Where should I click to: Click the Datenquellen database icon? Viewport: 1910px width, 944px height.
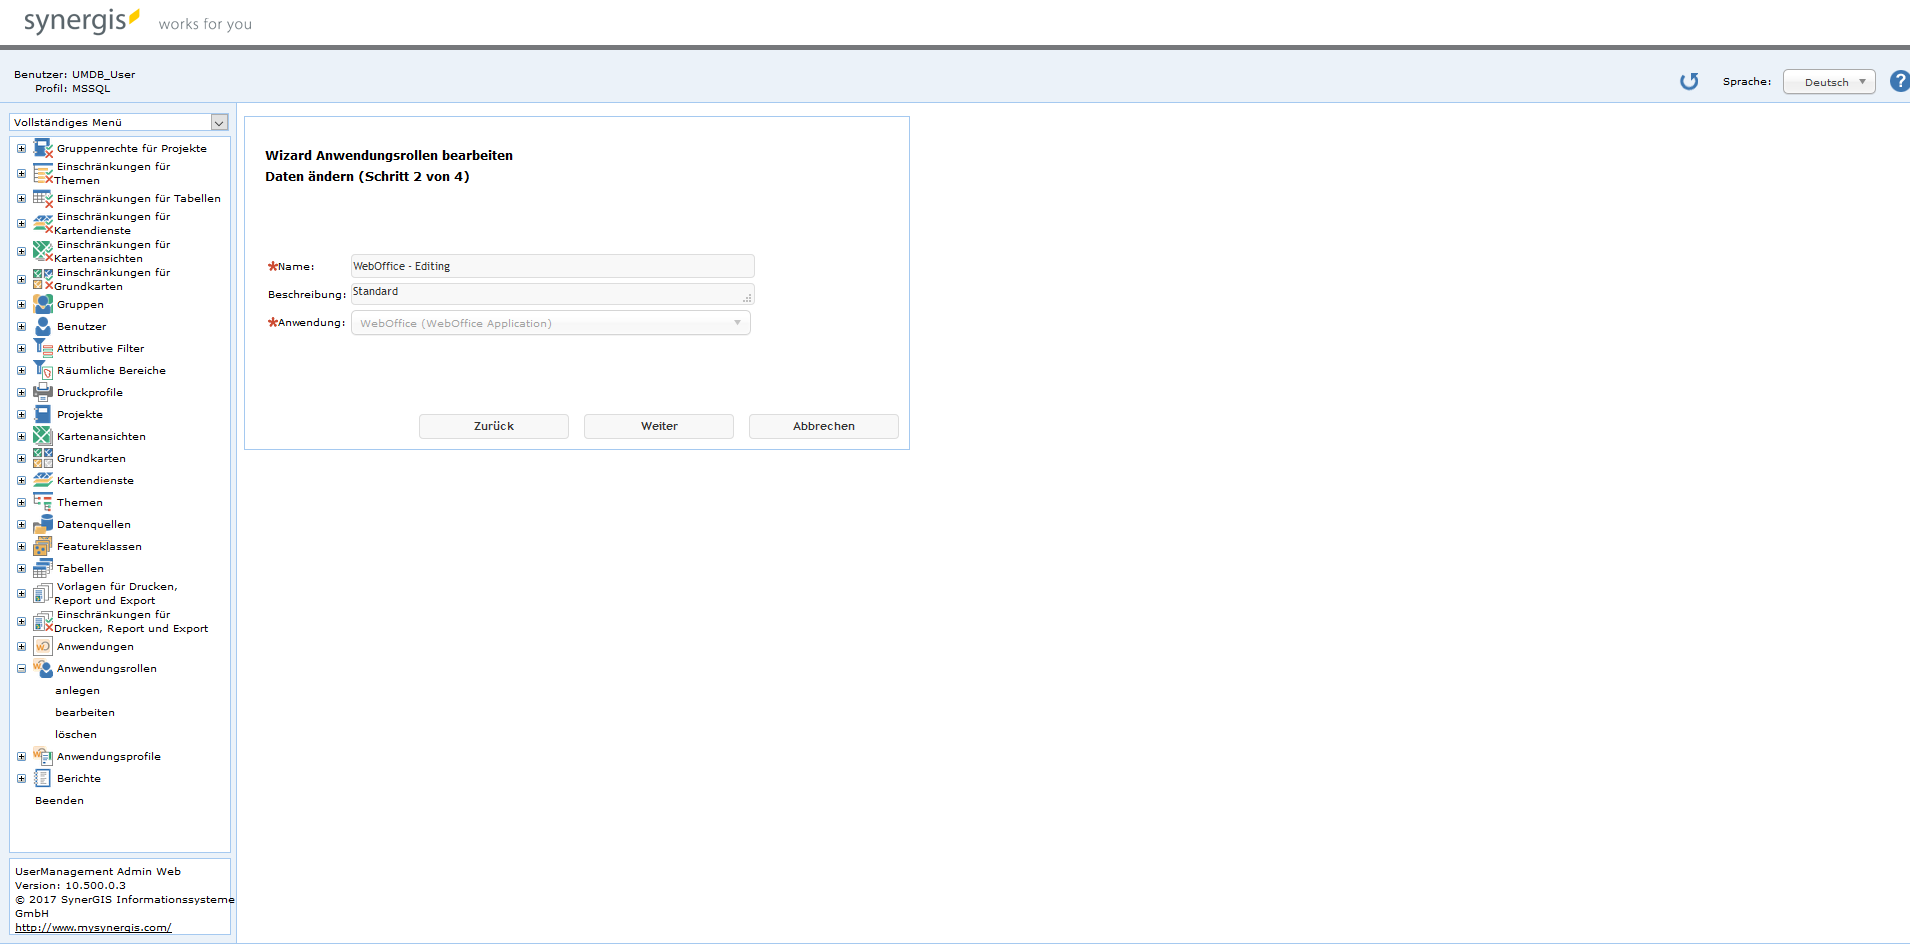coord(43,523)
